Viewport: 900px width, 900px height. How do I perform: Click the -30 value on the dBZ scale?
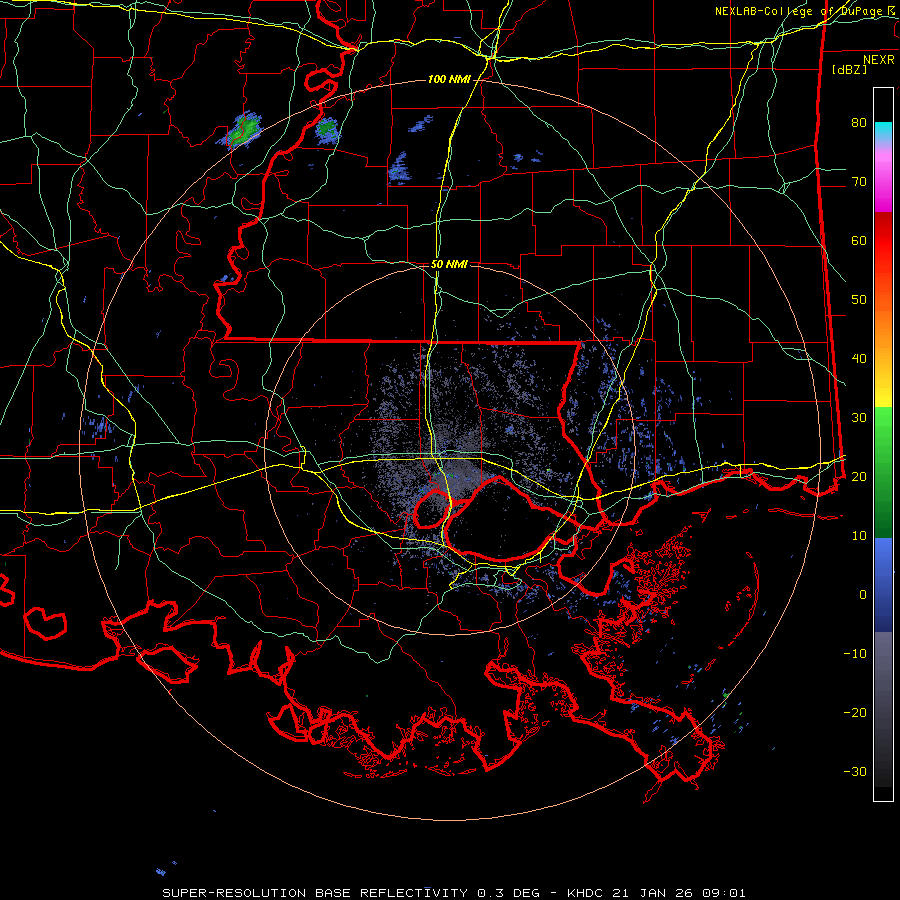[x=855, y=771]
